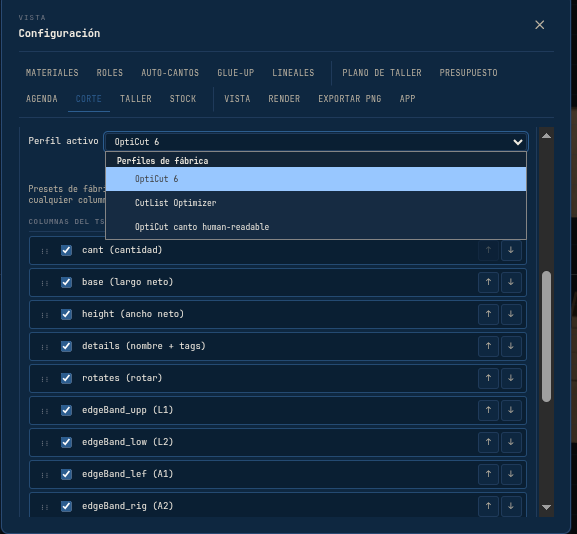The height and width of the screenshot is (534, 577).
Task: Go to Agenda tab
Action: tap(42, 99)
